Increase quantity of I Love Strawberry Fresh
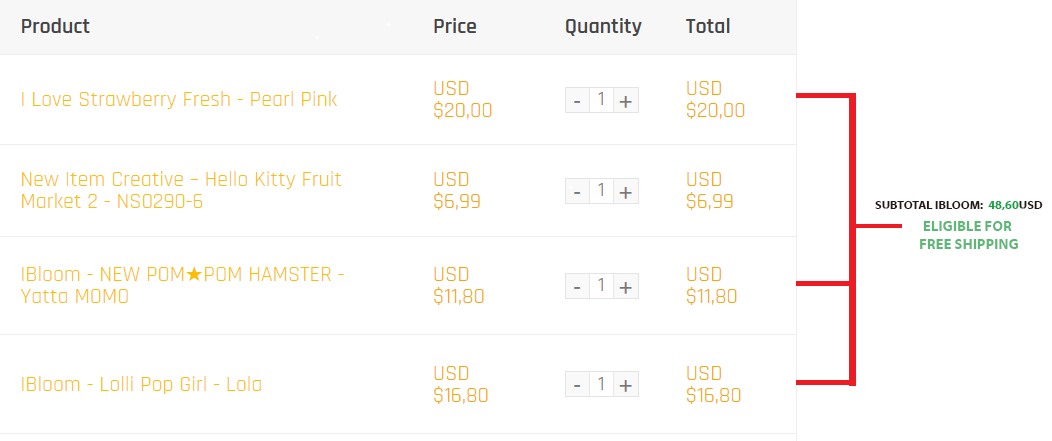Viewport: 1052px width, 441px height. pyautogui.click(x=626, y=100)
